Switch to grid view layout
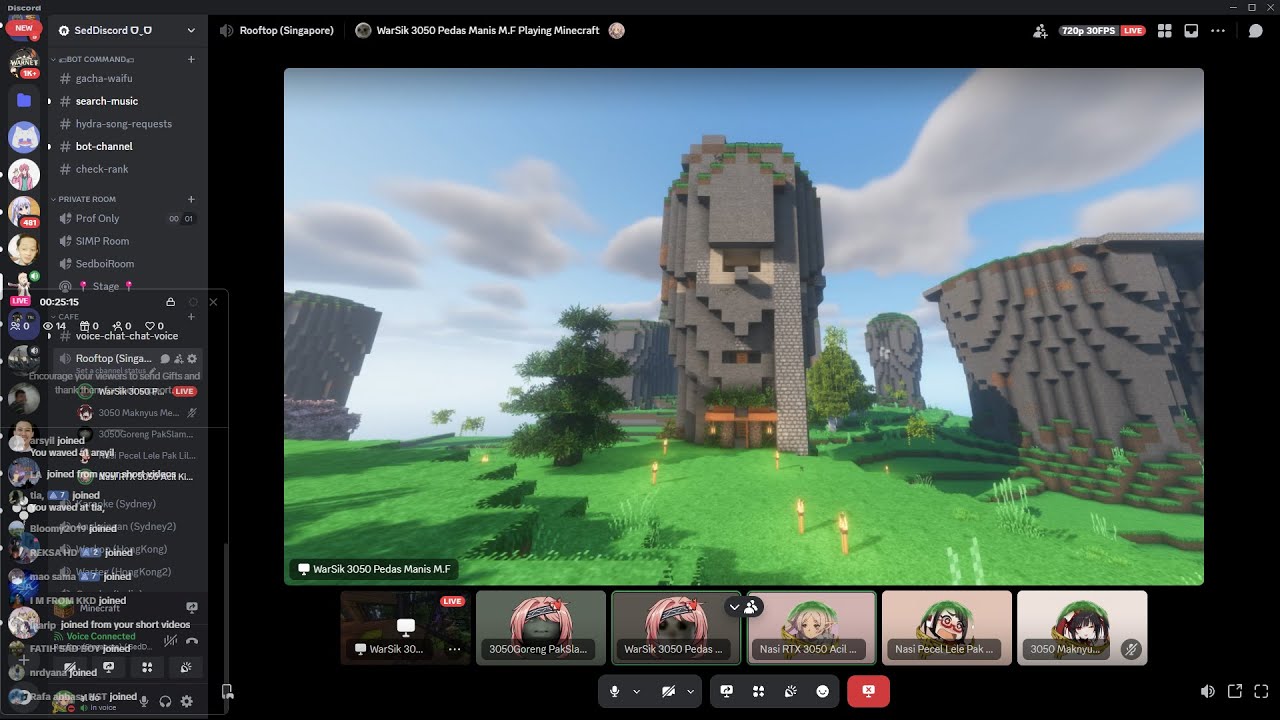 (x=1164, y=31)
